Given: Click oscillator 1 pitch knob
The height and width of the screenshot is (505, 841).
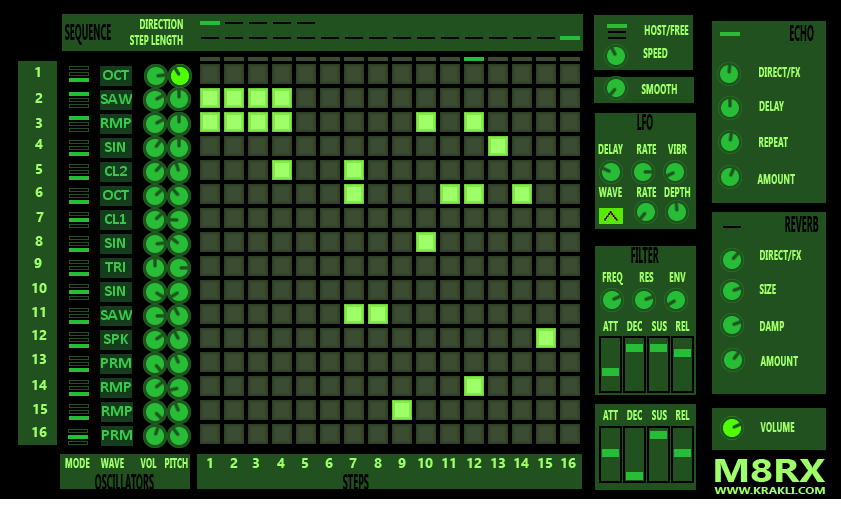Looking at the screenshot, I should [x=179, y=76].
